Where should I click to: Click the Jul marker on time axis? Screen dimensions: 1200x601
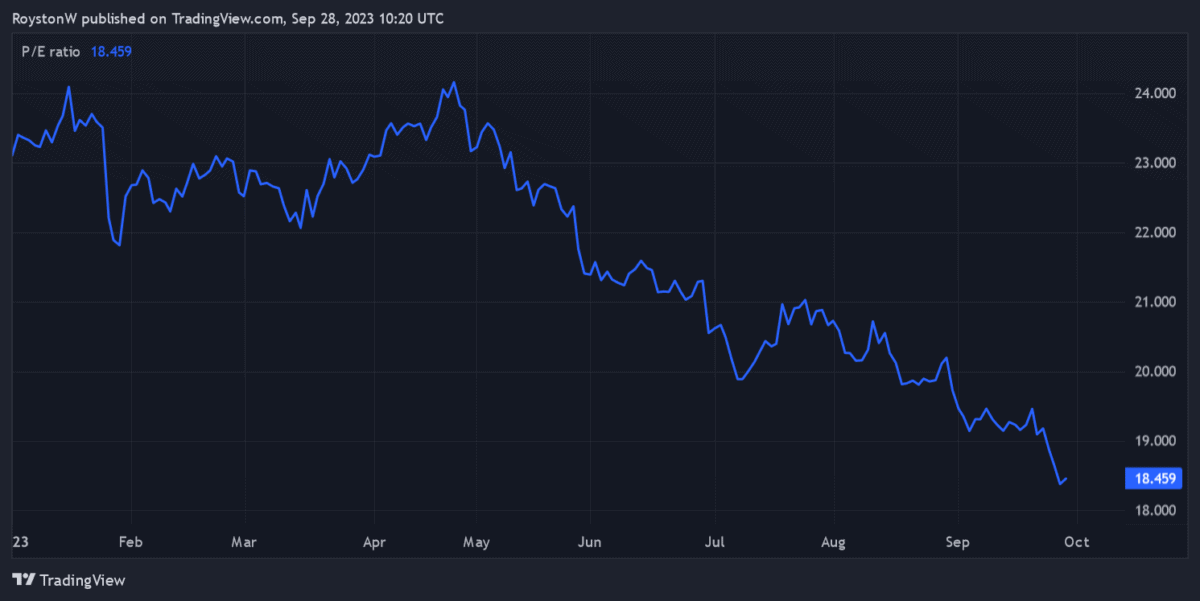pyautogui.click(x=715, y=543)
